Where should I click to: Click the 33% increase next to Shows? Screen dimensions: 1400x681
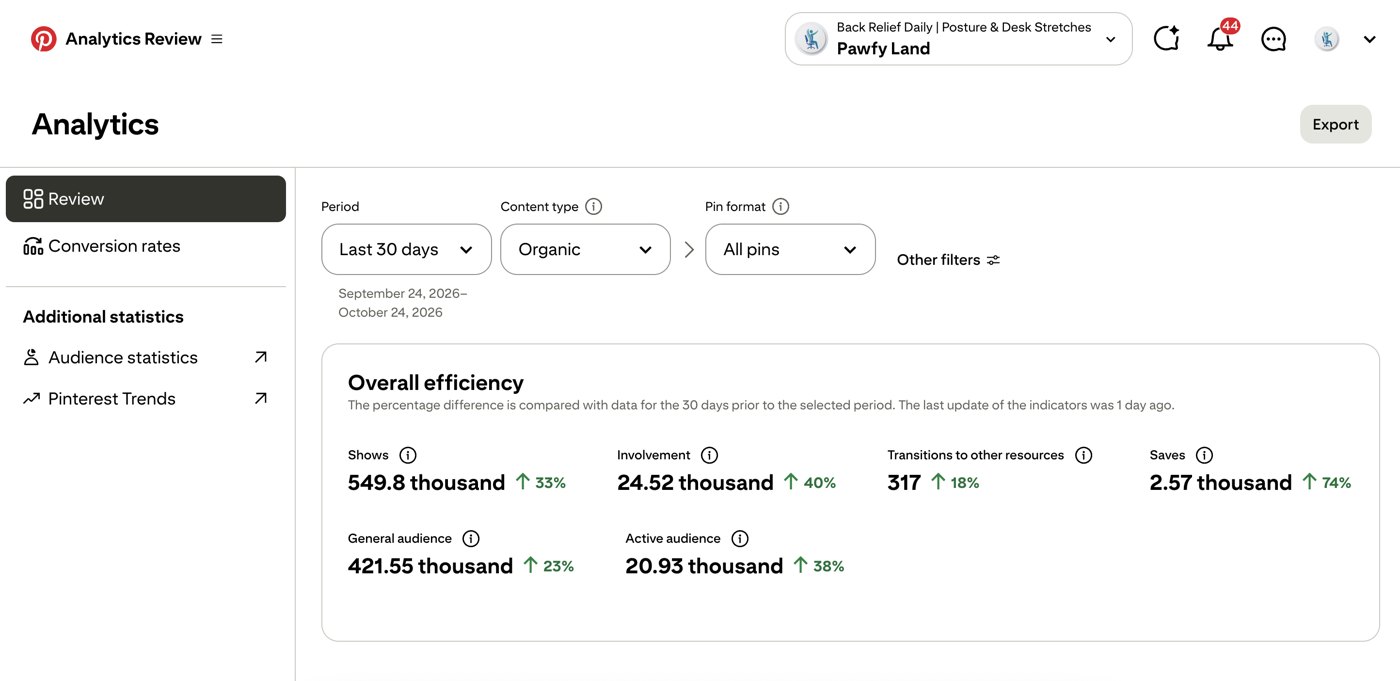(541, 482)
